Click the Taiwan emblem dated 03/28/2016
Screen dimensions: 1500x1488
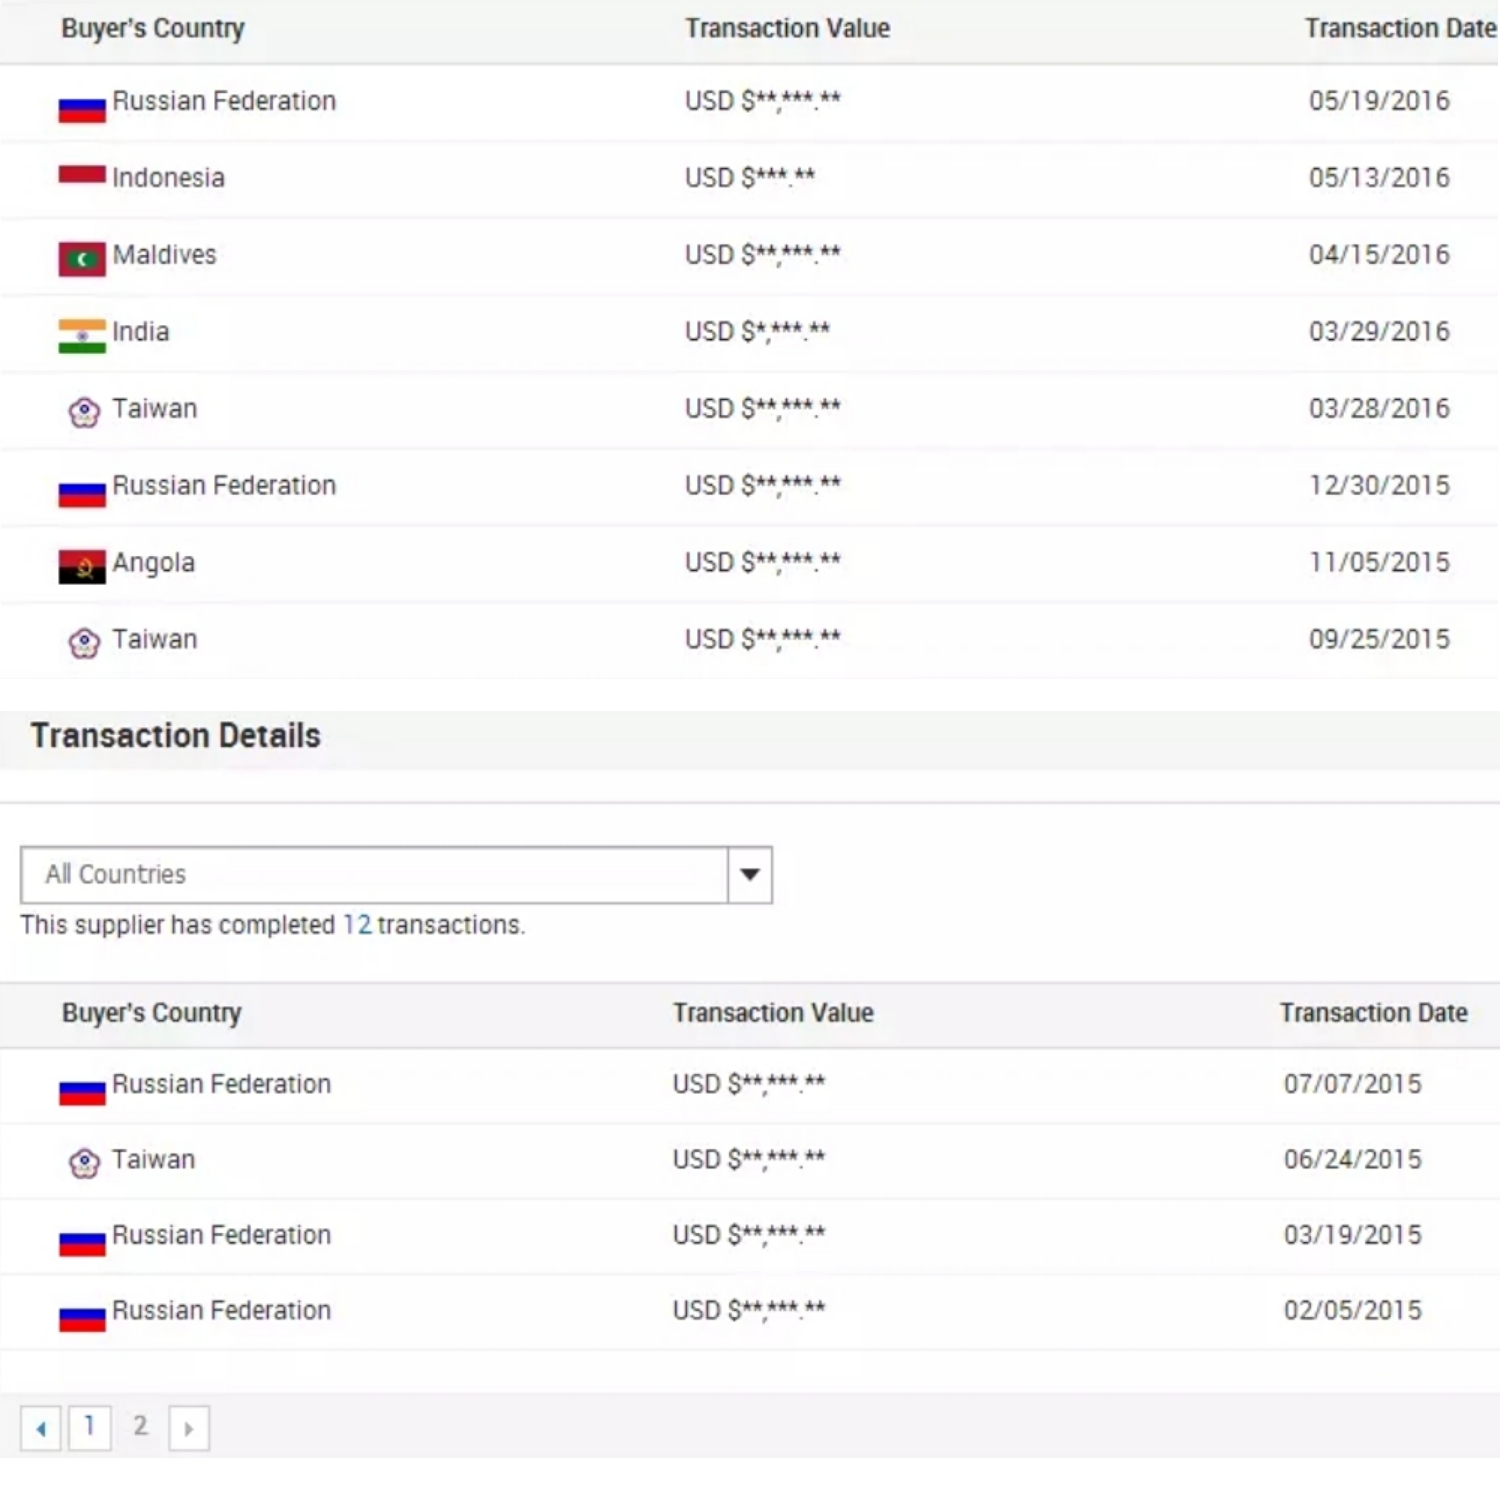coord(84,412)
